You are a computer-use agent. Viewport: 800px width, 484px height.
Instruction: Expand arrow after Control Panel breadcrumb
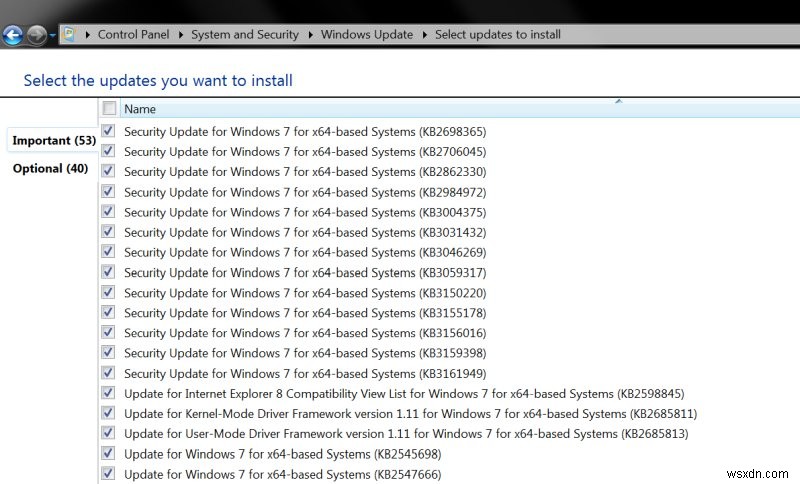[x=181, y=35]
